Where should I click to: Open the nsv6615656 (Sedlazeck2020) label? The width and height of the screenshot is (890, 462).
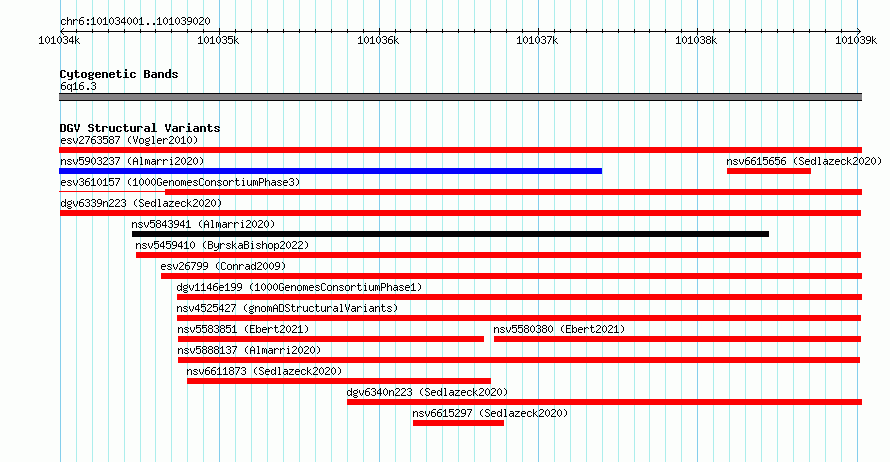coord(804,161)
